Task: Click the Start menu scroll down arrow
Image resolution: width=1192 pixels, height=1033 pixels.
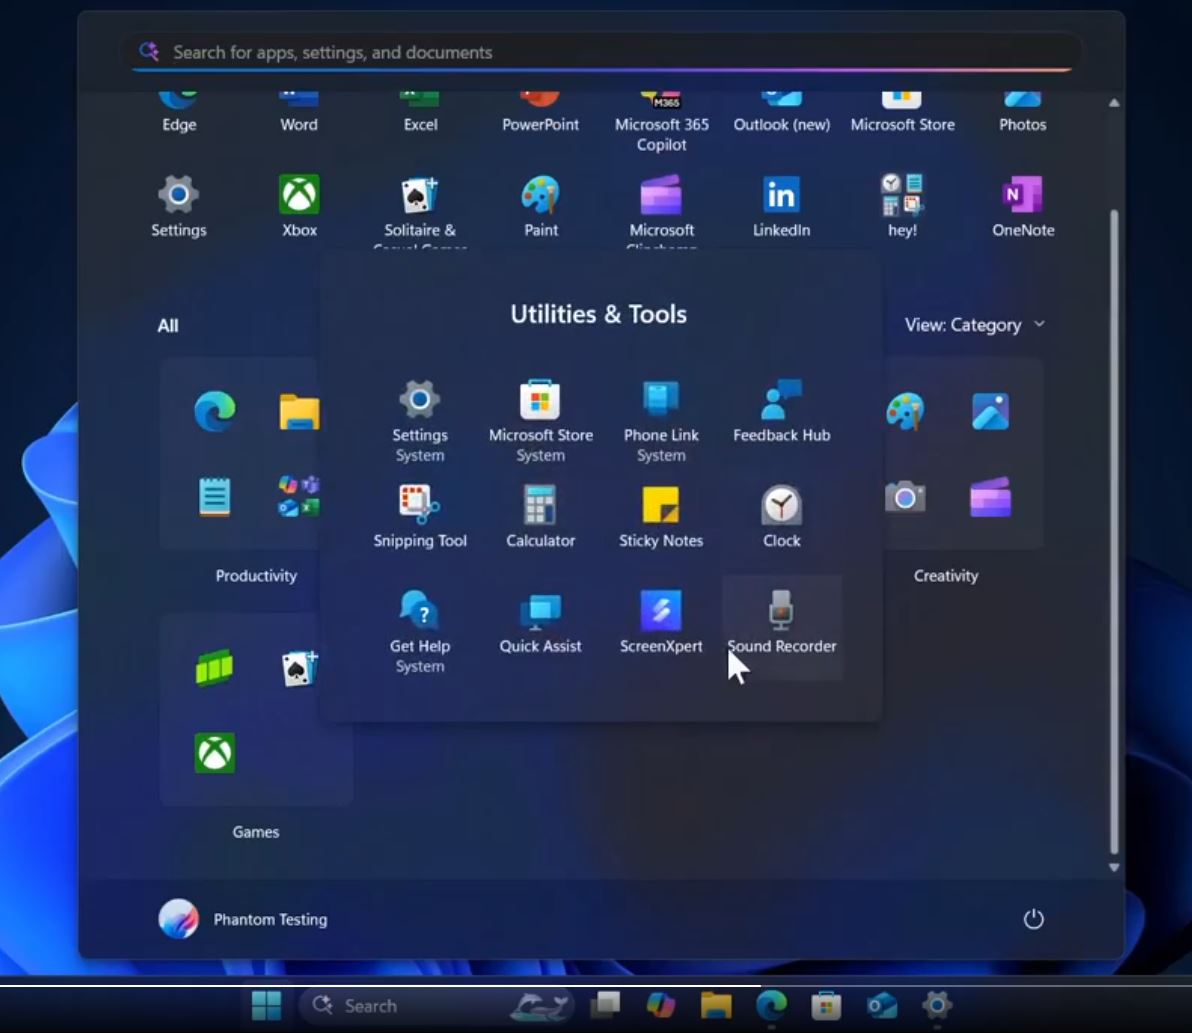Action: pyautogui.click(x=1114, y=868)
